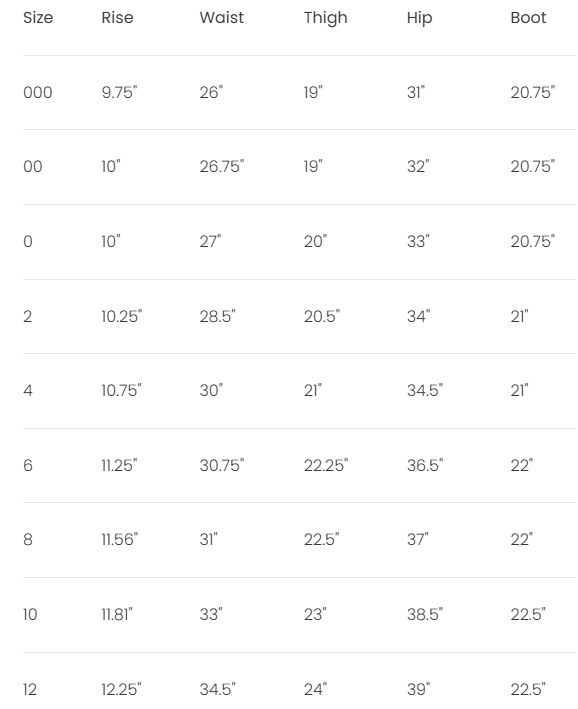Select the size 000 row label

click(x=38, y=92)
